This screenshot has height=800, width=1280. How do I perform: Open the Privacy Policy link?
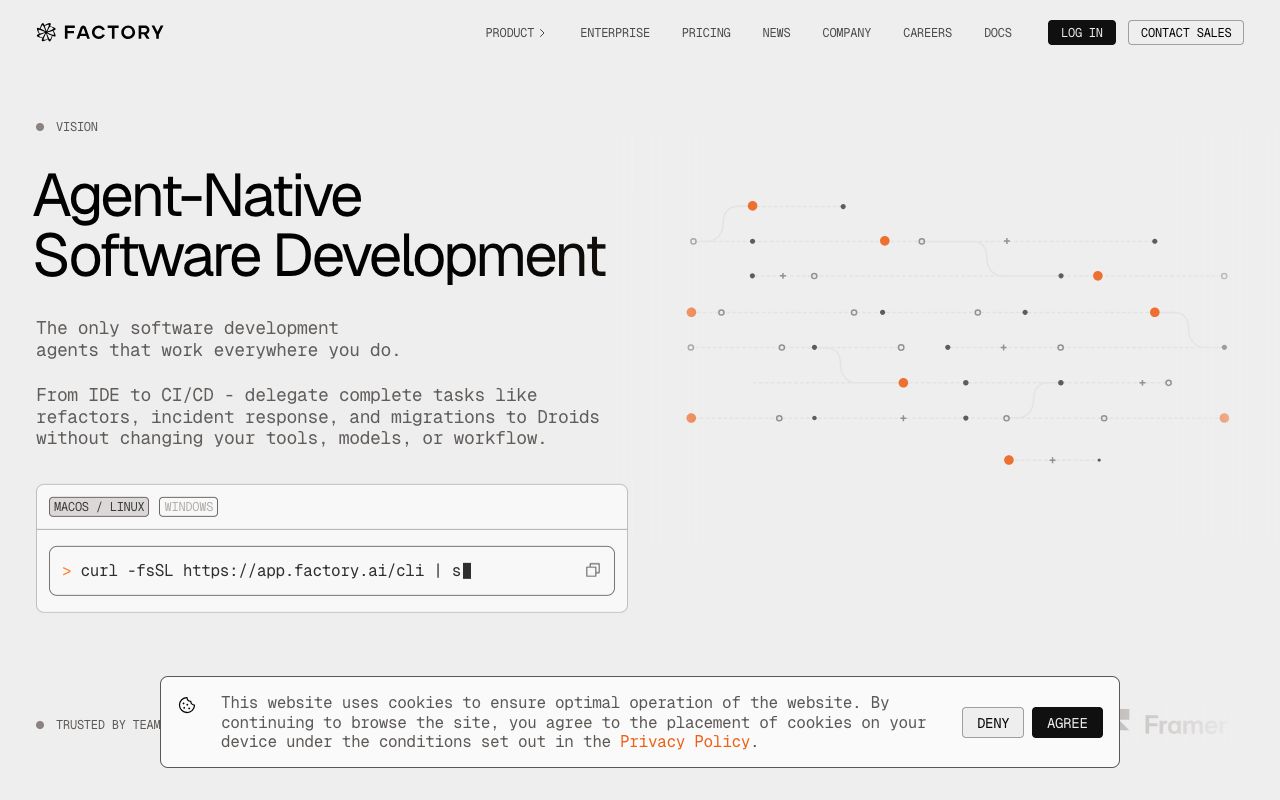point(684,741)
